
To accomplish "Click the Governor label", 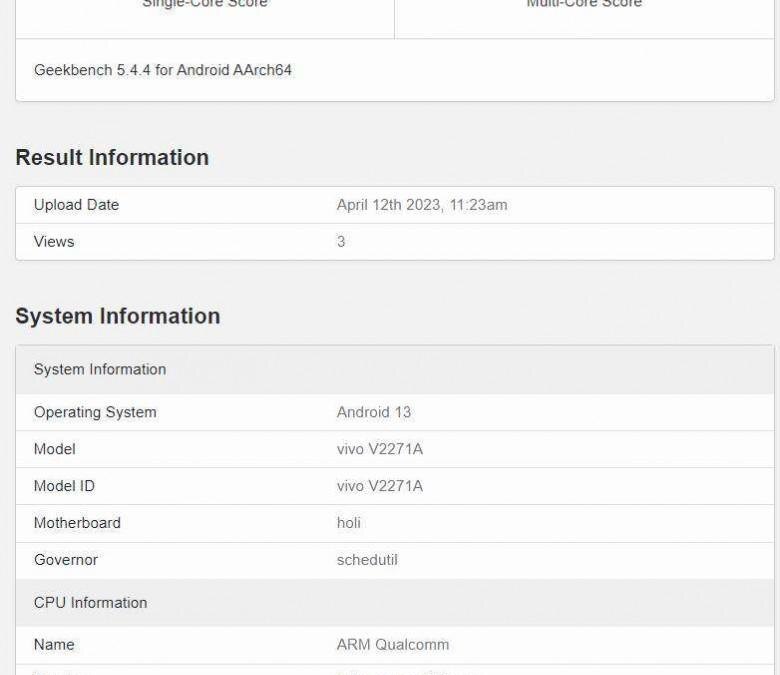I will [66, 561].
